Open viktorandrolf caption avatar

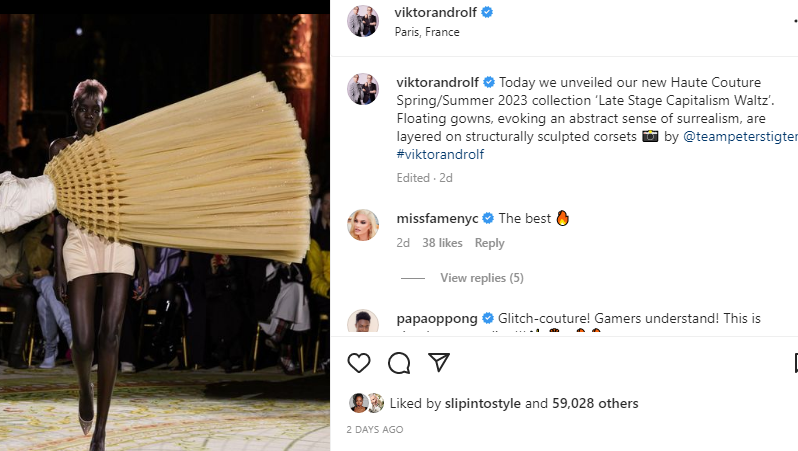pyautogui.click(x=363, y=89)
